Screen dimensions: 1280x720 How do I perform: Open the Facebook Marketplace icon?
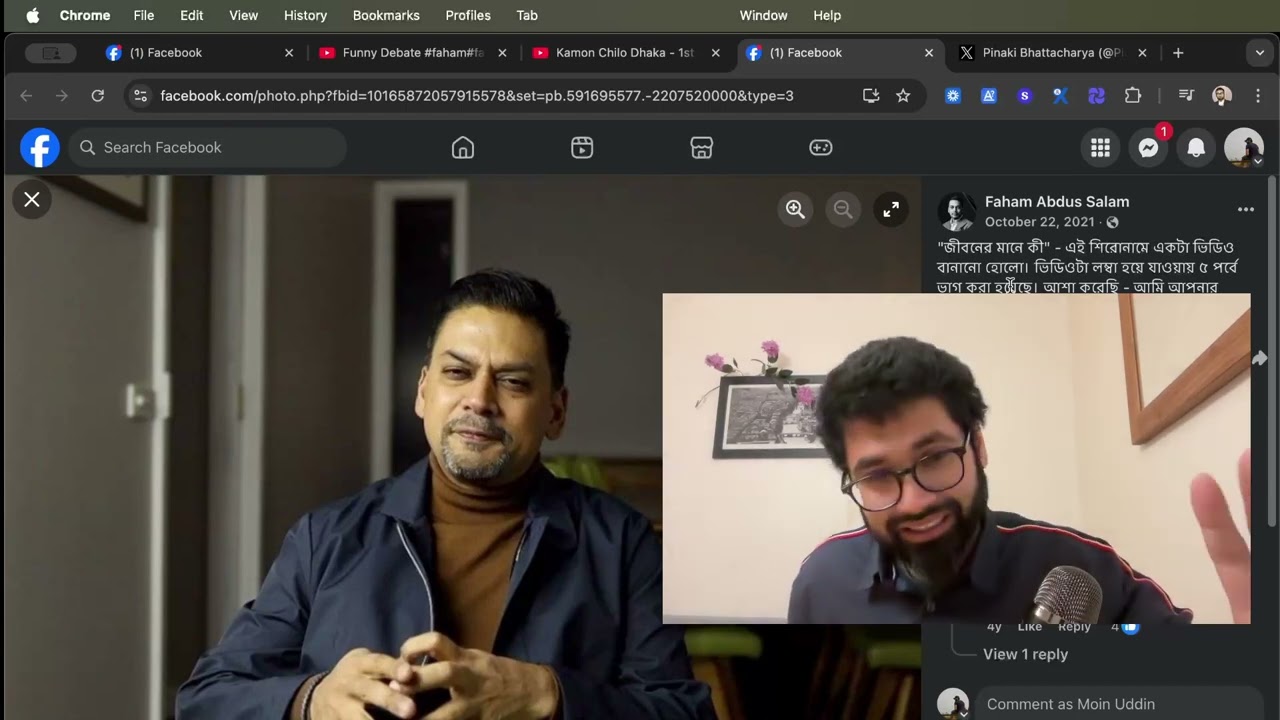click(x=702, y=148)
